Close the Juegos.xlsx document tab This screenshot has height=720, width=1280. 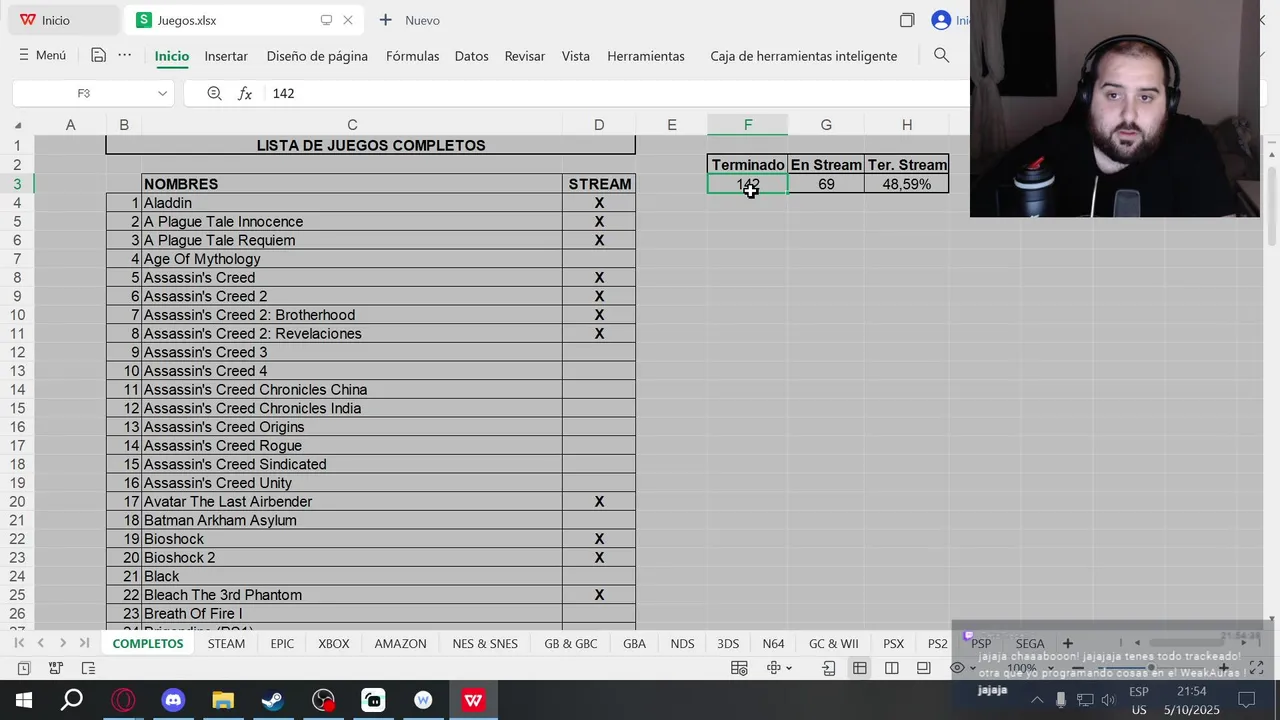point(348,20)
